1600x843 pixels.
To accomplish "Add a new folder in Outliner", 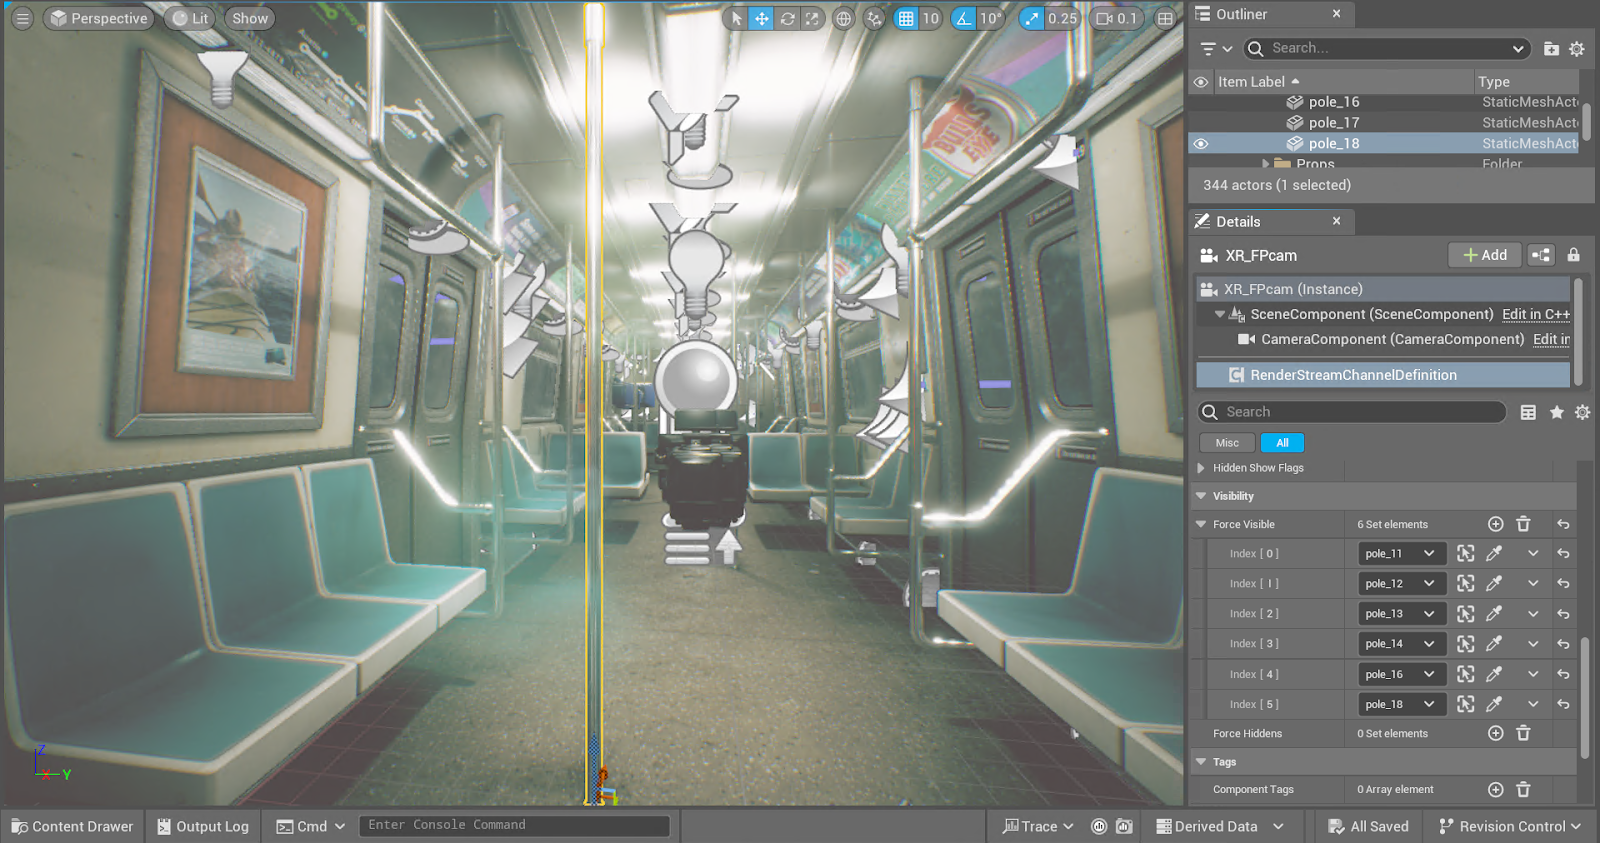I will 1551,48.
